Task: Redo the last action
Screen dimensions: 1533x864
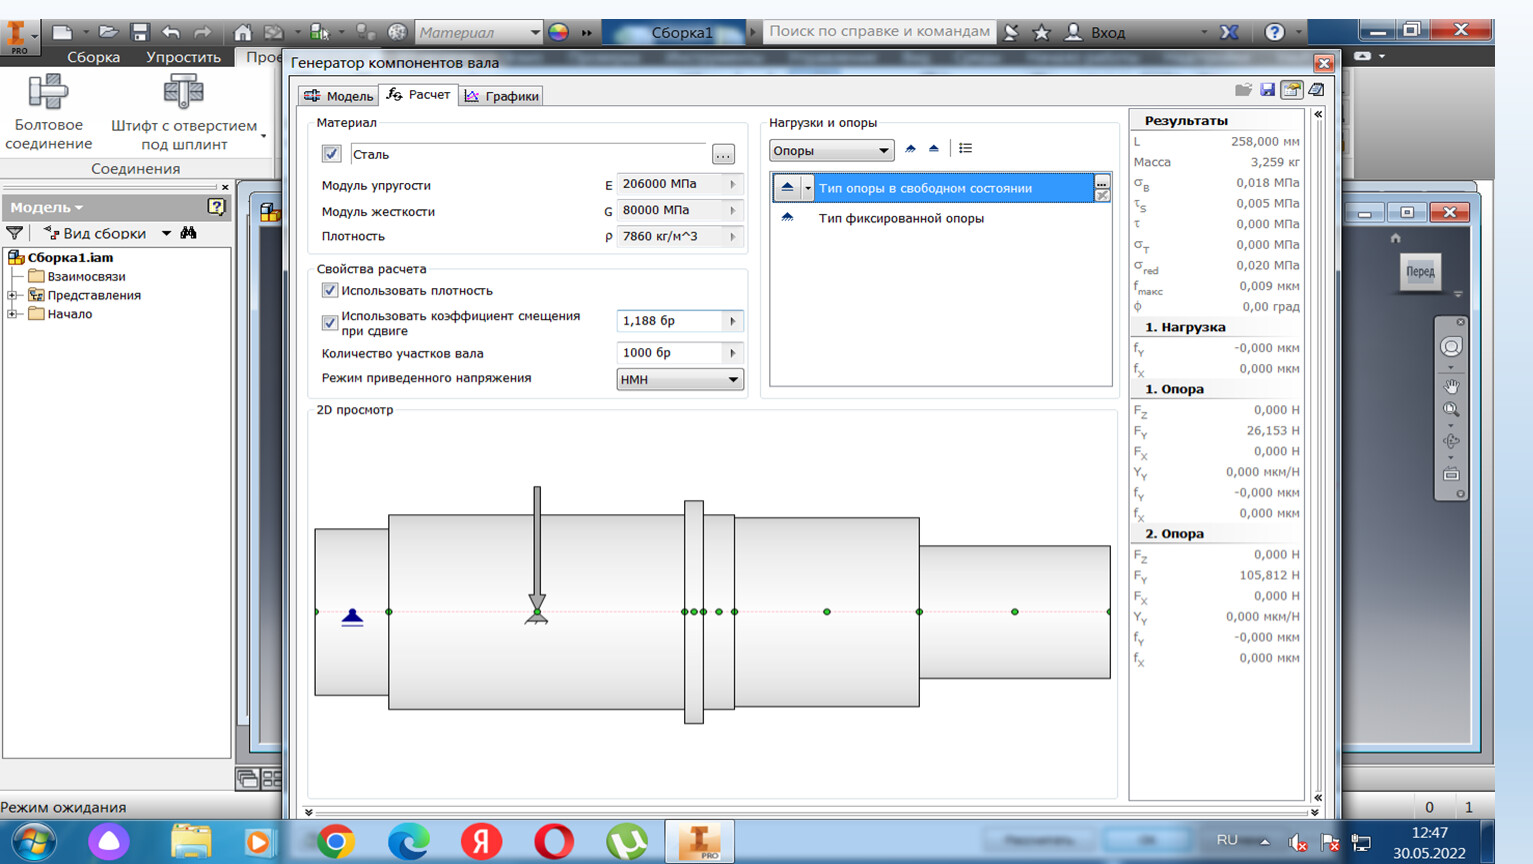Action: 202,32
